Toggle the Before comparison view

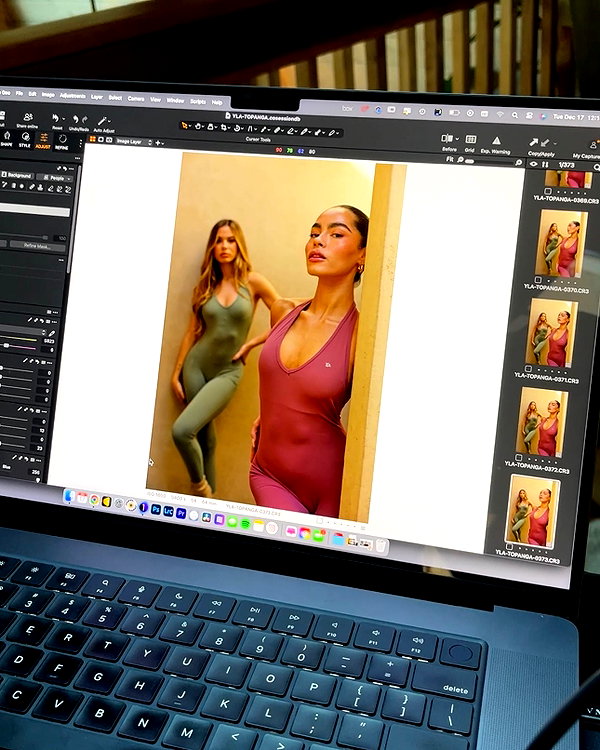[446, 139]
